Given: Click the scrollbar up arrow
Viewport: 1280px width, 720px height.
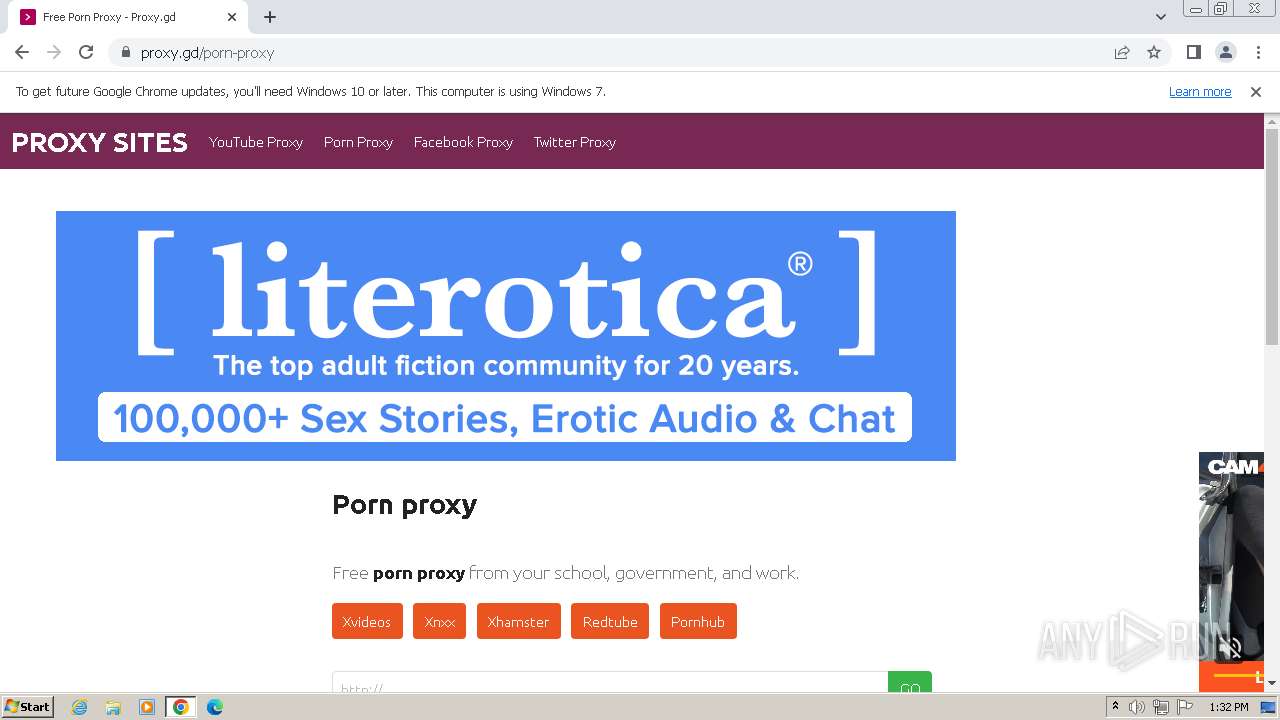Looking at the screenshot, I should [x=1272, y=121].
